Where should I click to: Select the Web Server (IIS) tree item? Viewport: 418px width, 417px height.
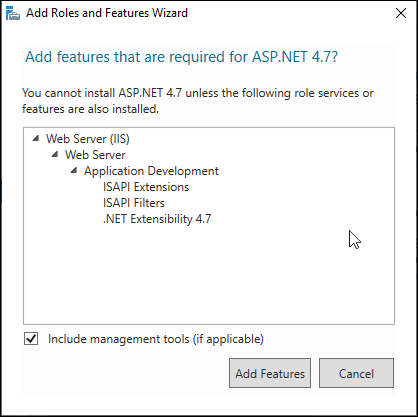(88, 139)
